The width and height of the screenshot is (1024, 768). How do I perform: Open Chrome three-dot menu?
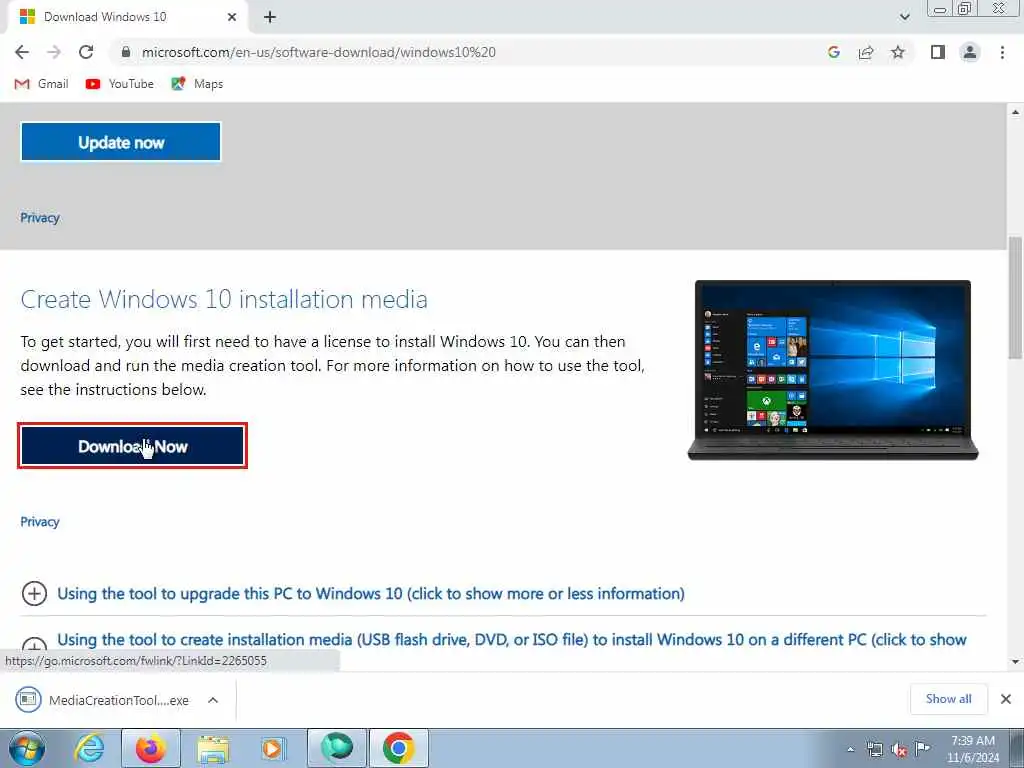1002,52
